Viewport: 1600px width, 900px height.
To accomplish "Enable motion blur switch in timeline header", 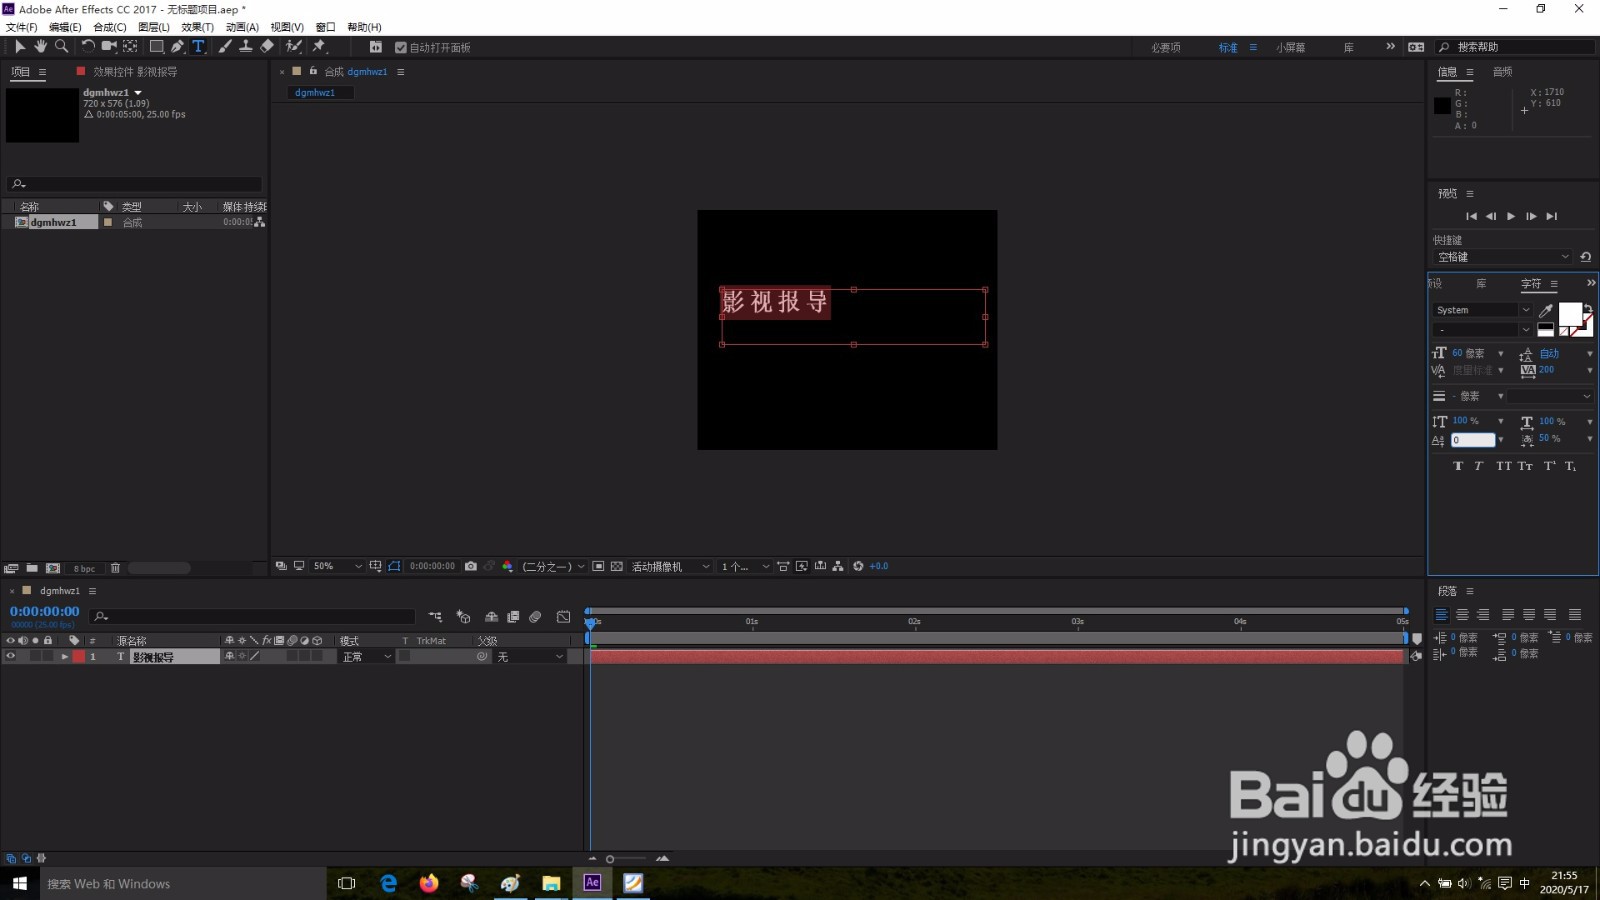I will (x=535, y=617).
